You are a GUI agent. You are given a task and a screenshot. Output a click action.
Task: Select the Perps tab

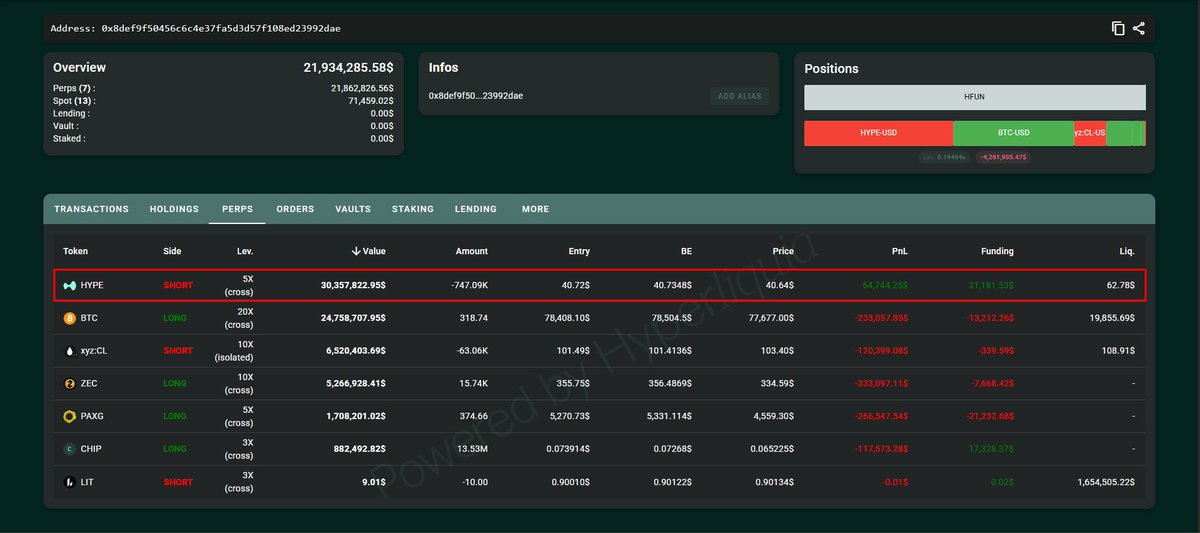click(x=237, y=209)
